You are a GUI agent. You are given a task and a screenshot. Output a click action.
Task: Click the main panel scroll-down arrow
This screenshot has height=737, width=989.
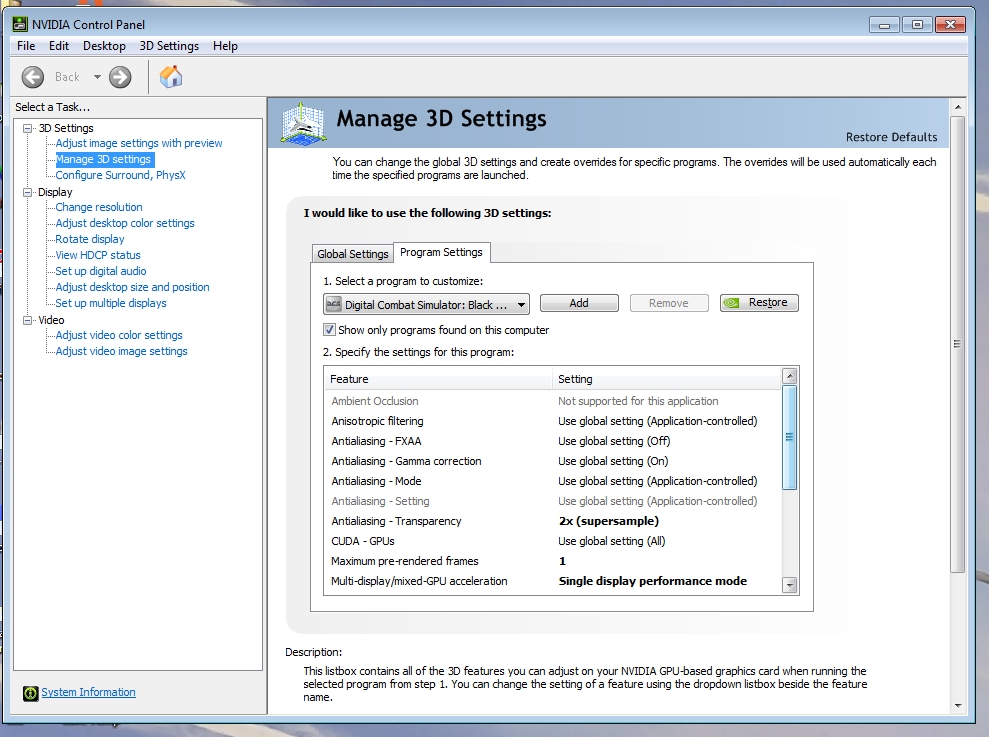[958, 706]
